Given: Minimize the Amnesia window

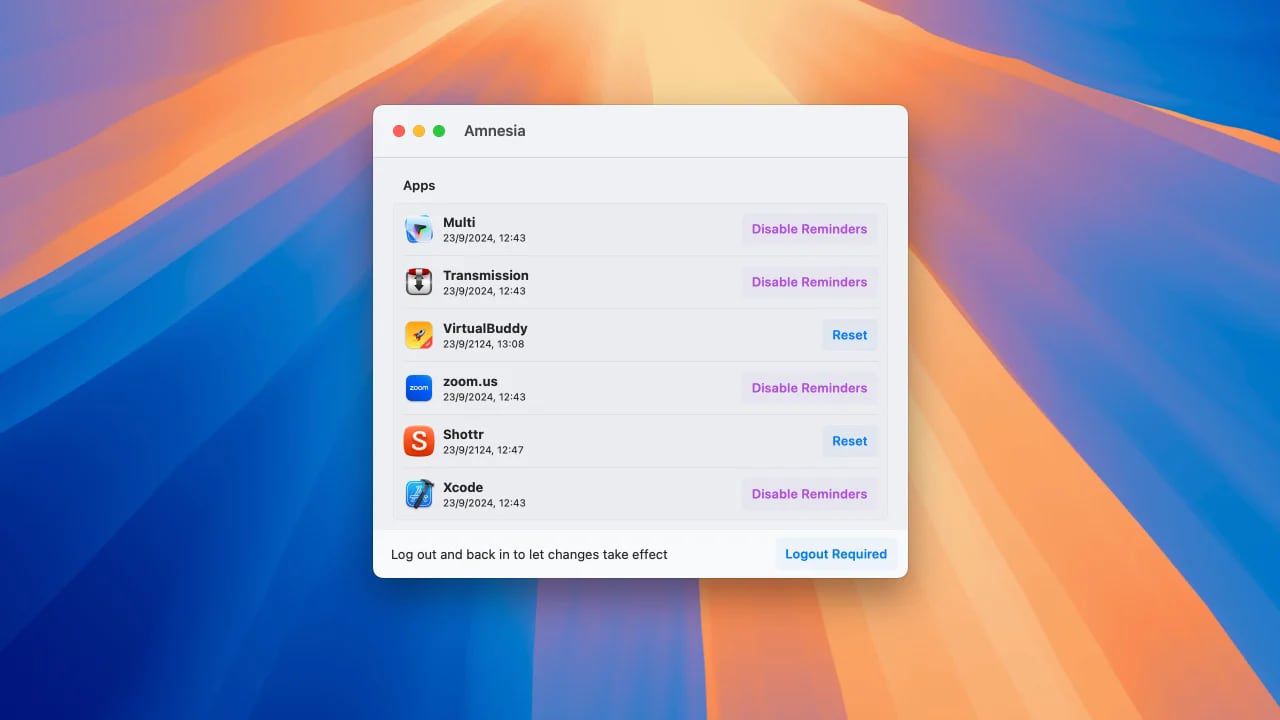Looking at the screenshot, I should pos(418,130).
